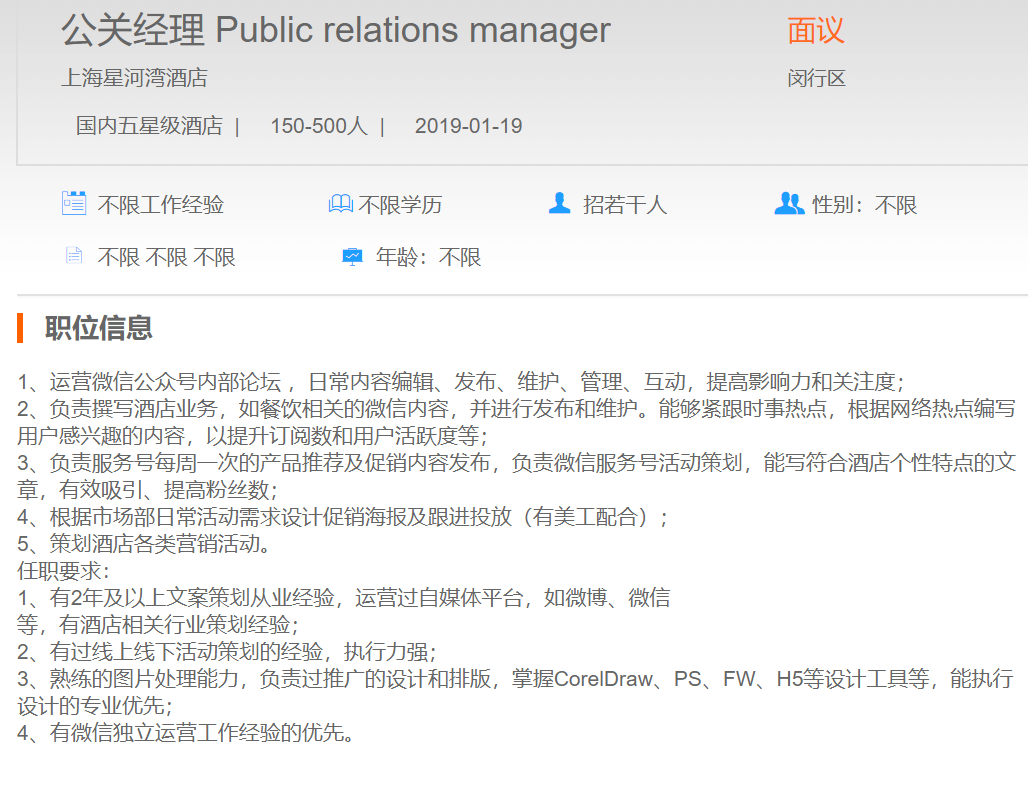The image size is (1028, 792).
Task: Click the orange bar beside 职位信息
Action: click(x=20, y=328)
